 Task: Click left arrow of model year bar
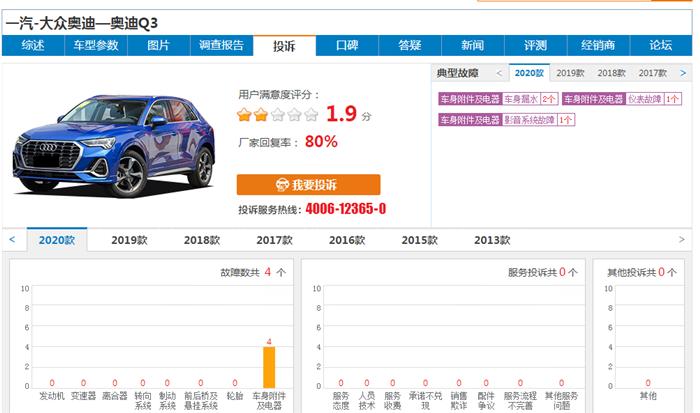[x=12, y=240]
